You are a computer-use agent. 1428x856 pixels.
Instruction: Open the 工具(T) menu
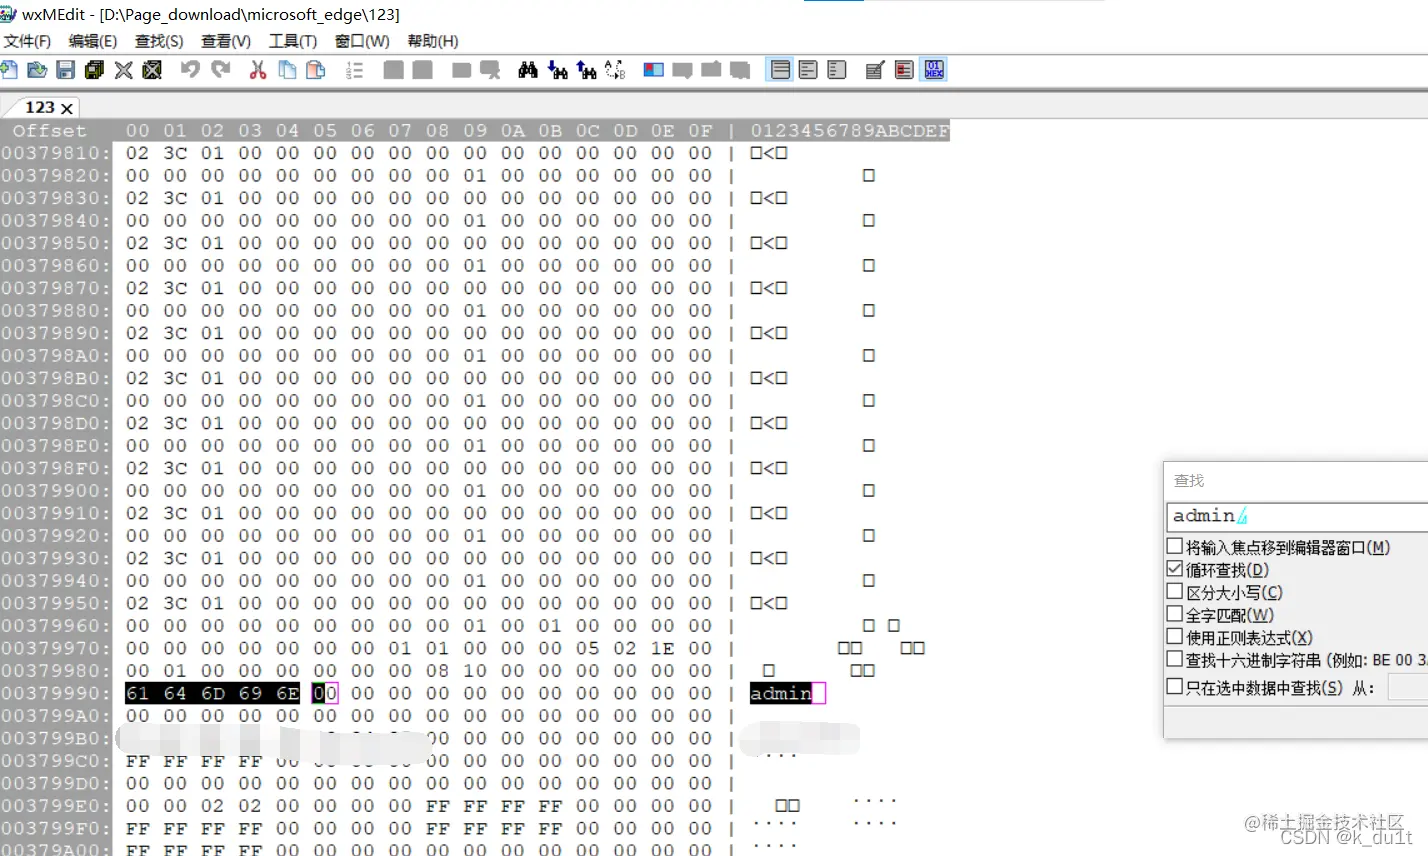[x=292, y=41]
